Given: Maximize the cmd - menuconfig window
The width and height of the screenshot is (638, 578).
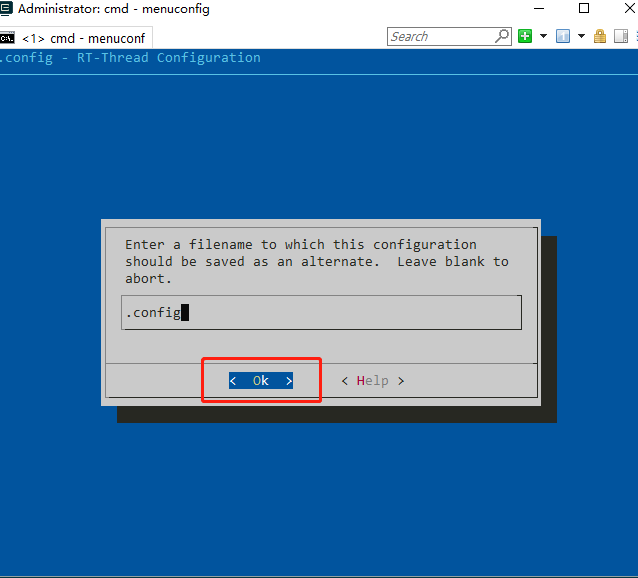Looking at the screenshot, I should 584,8.
